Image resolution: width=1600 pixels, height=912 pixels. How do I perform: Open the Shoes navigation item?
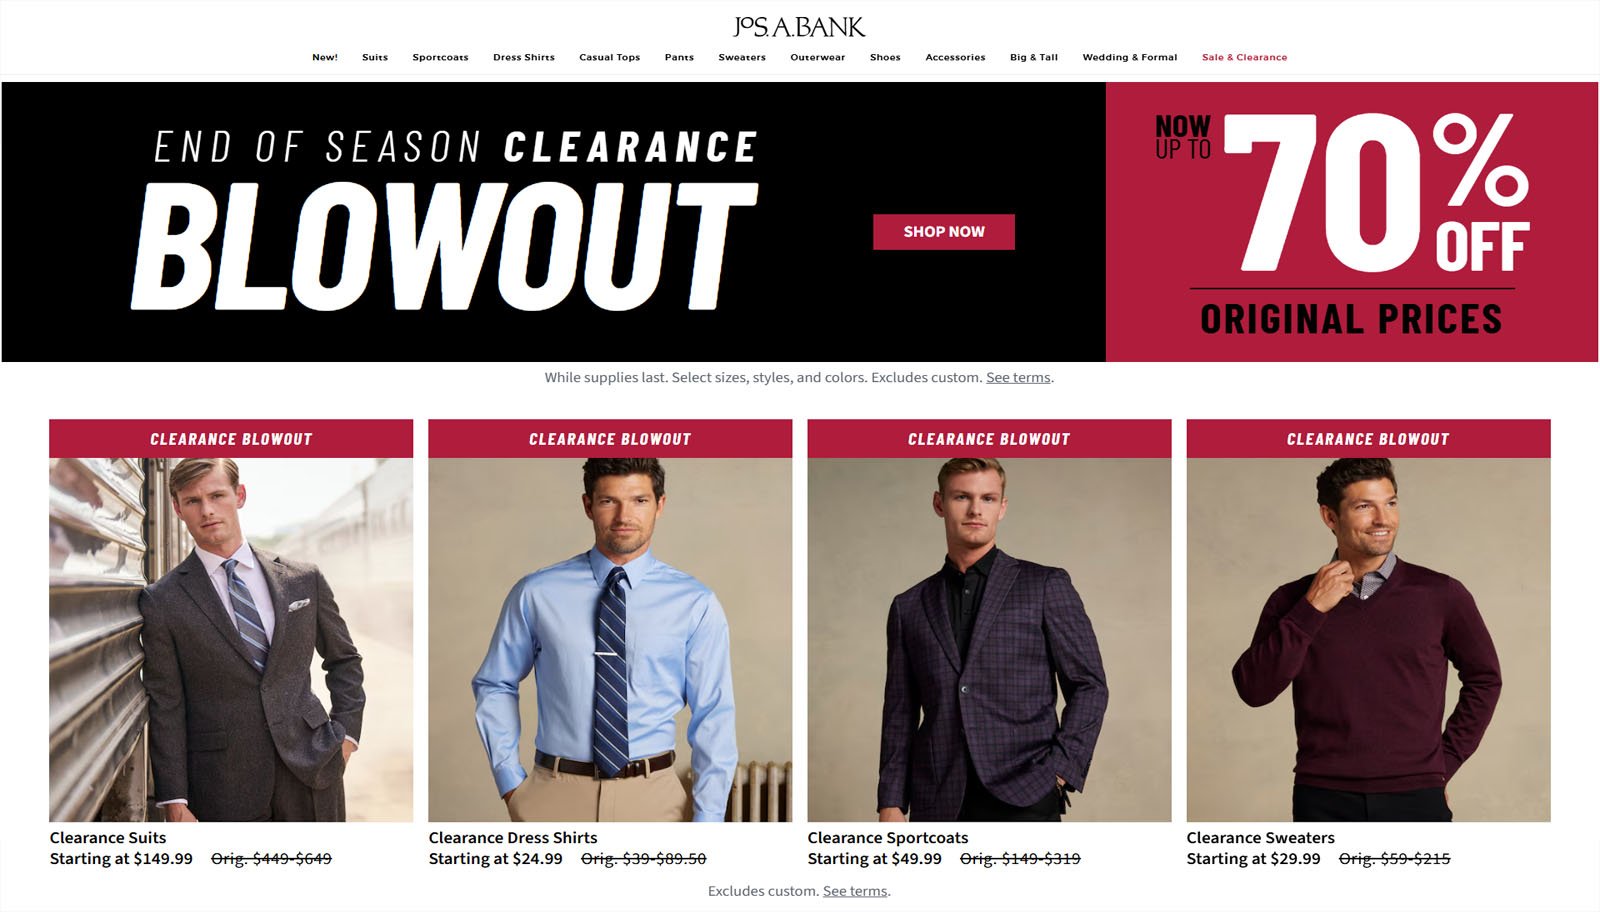click(x=885, y=57)
